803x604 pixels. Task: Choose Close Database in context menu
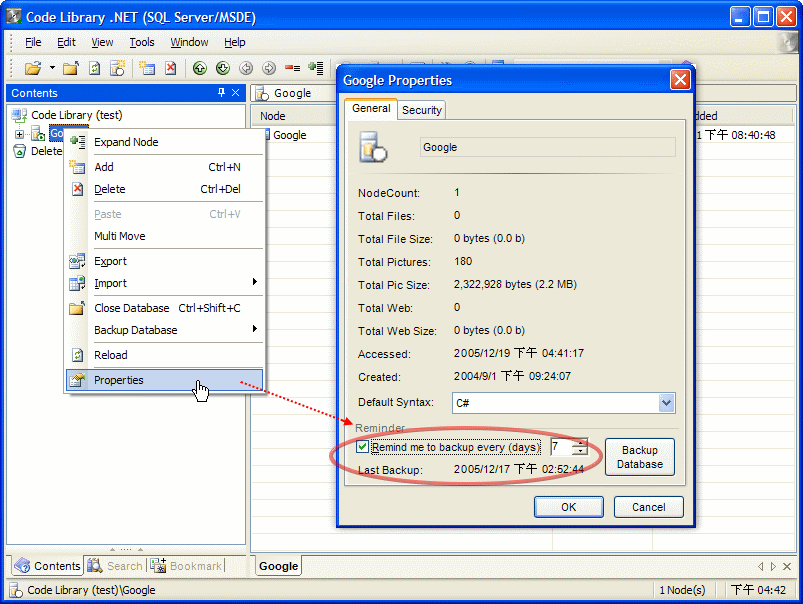164,308
